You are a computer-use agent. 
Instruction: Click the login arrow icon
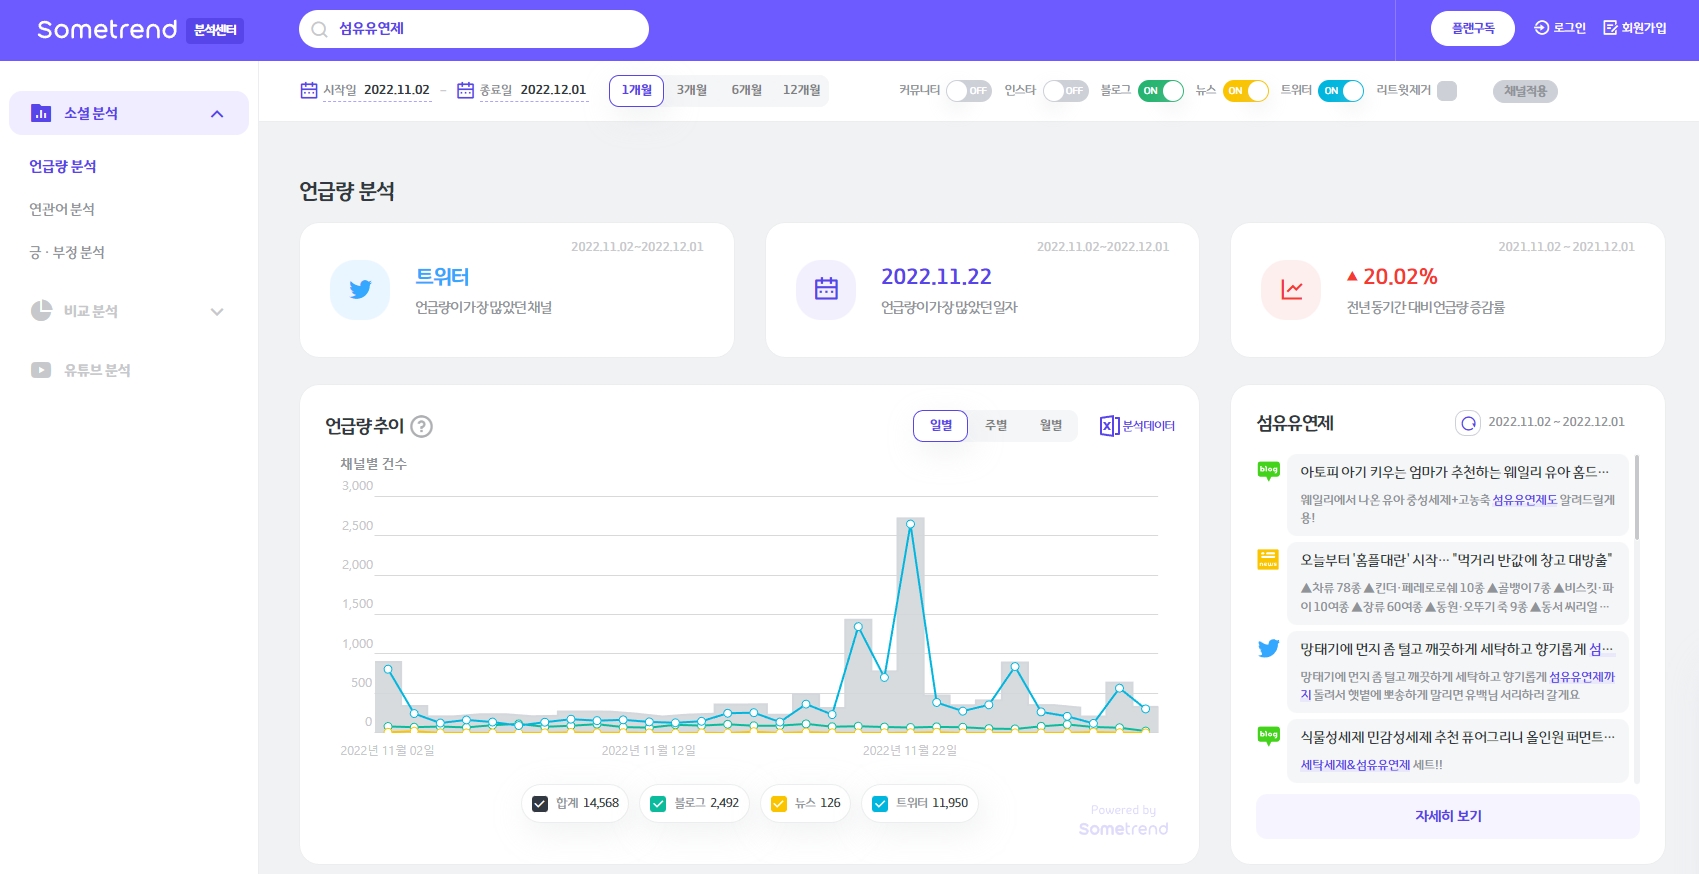click(1541, 28)
